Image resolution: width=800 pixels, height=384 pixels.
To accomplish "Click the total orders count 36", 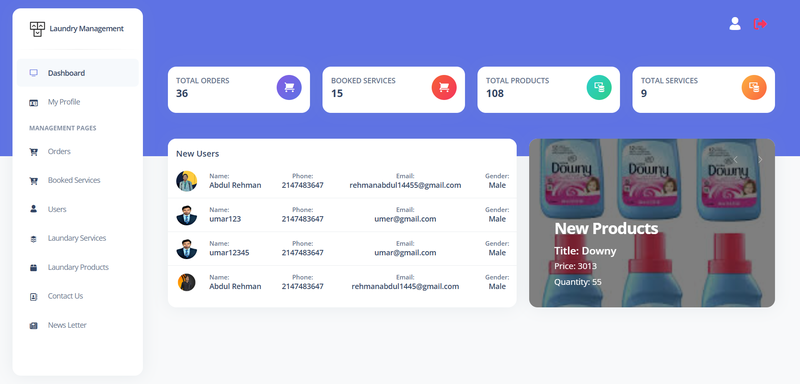I will (x=182, y=93).
